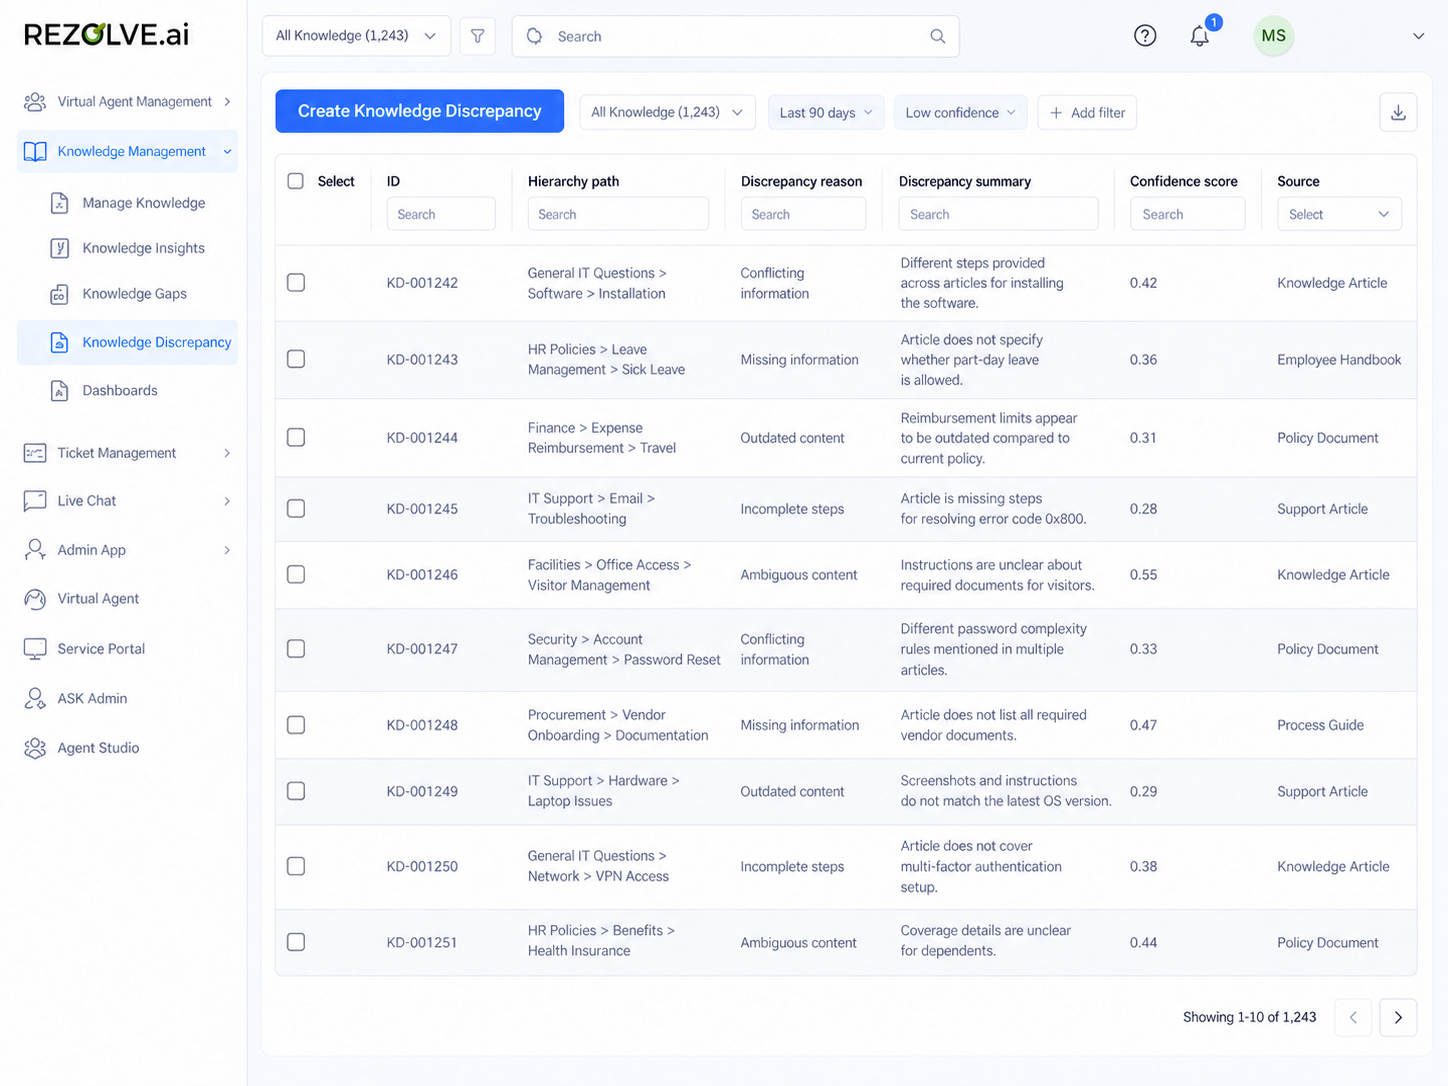Screen dimensions: 1448x1086
Task: Click the funnel filter icon
Action: point(478,36)
